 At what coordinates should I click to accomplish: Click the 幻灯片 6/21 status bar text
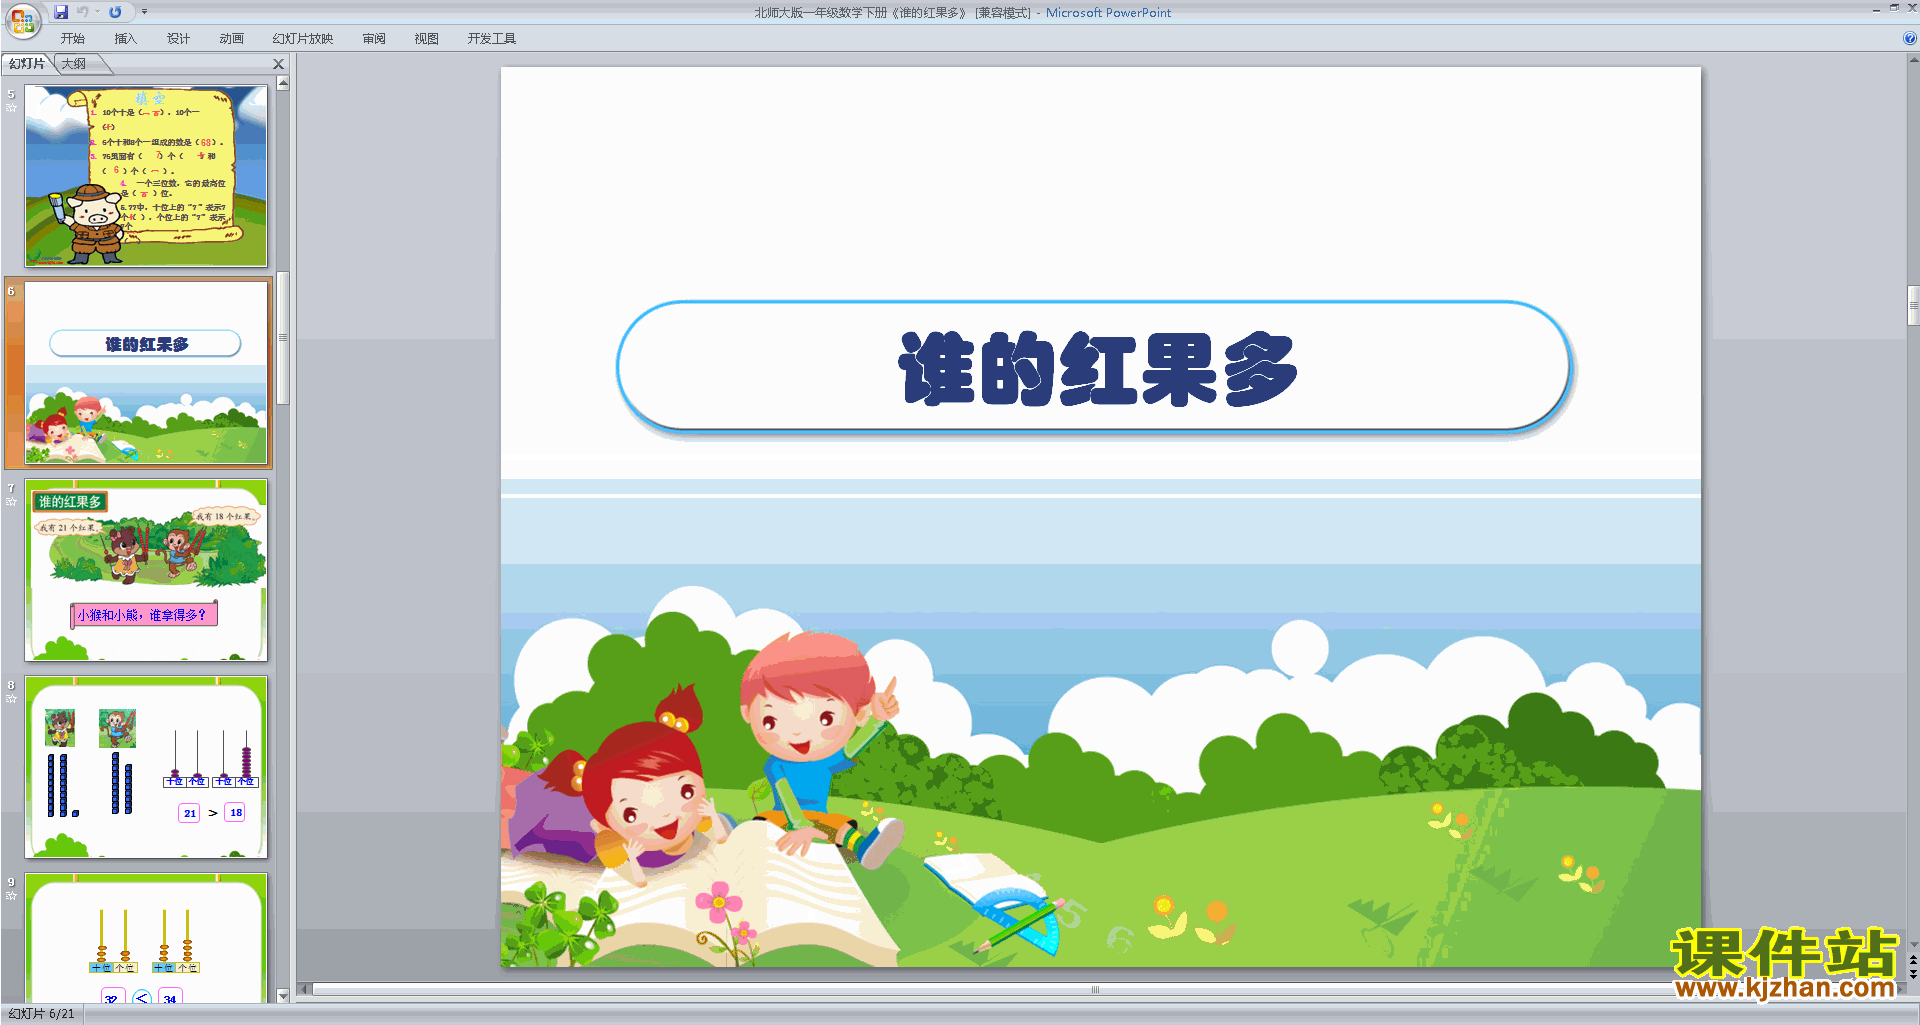coord(41,1014)
